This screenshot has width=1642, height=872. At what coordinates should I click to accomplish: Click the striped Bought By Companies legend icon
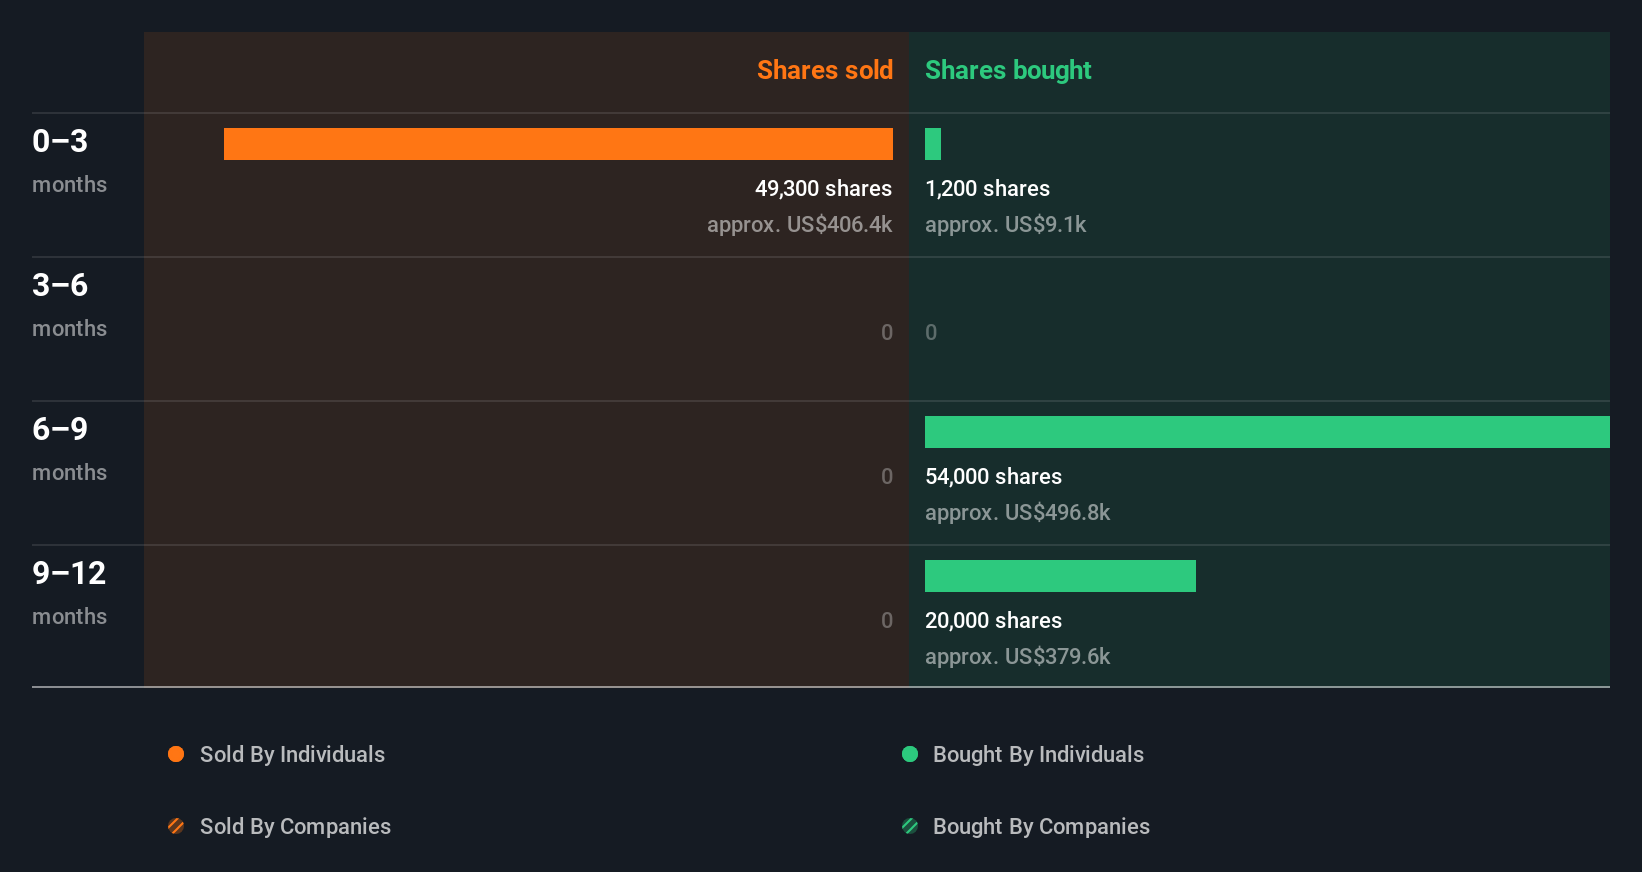(910, 826)
